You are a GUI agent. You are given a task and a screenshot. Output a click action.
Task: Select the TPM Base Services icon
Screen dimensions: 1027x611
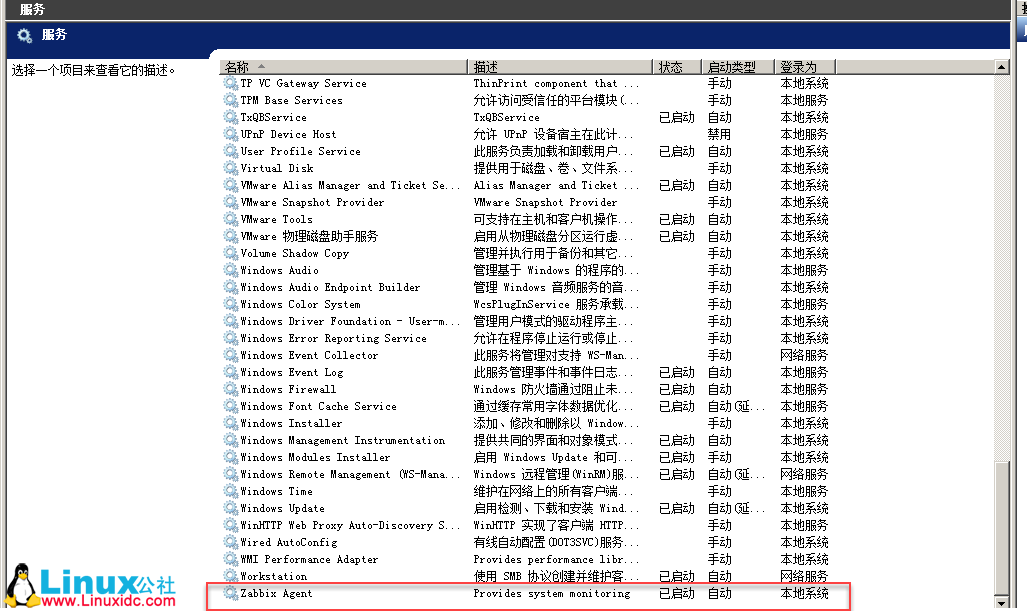click(x=230, y=100)
